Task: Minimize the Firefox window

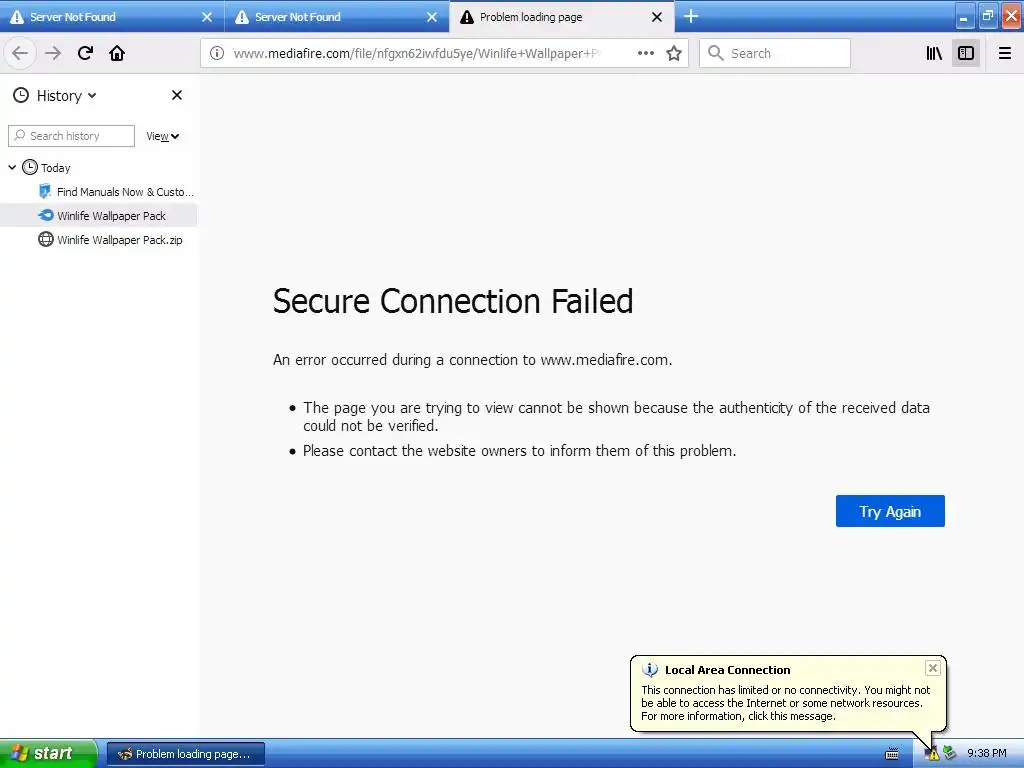Action: click(x=964, y=16)
